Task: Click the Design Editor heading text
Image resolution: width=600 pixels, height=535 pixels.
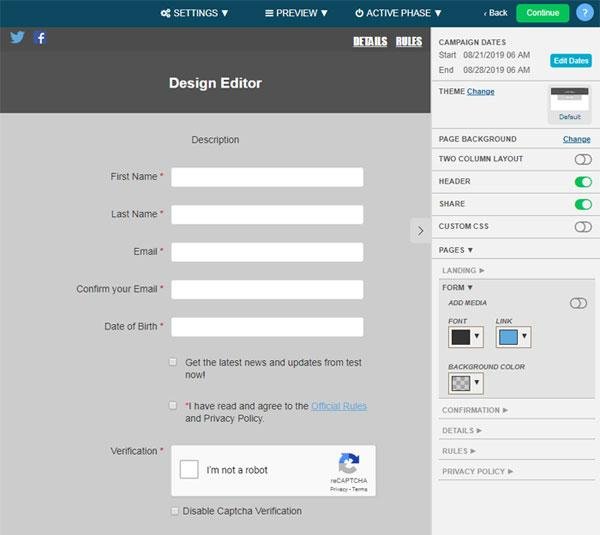Action: coord(215,83)
